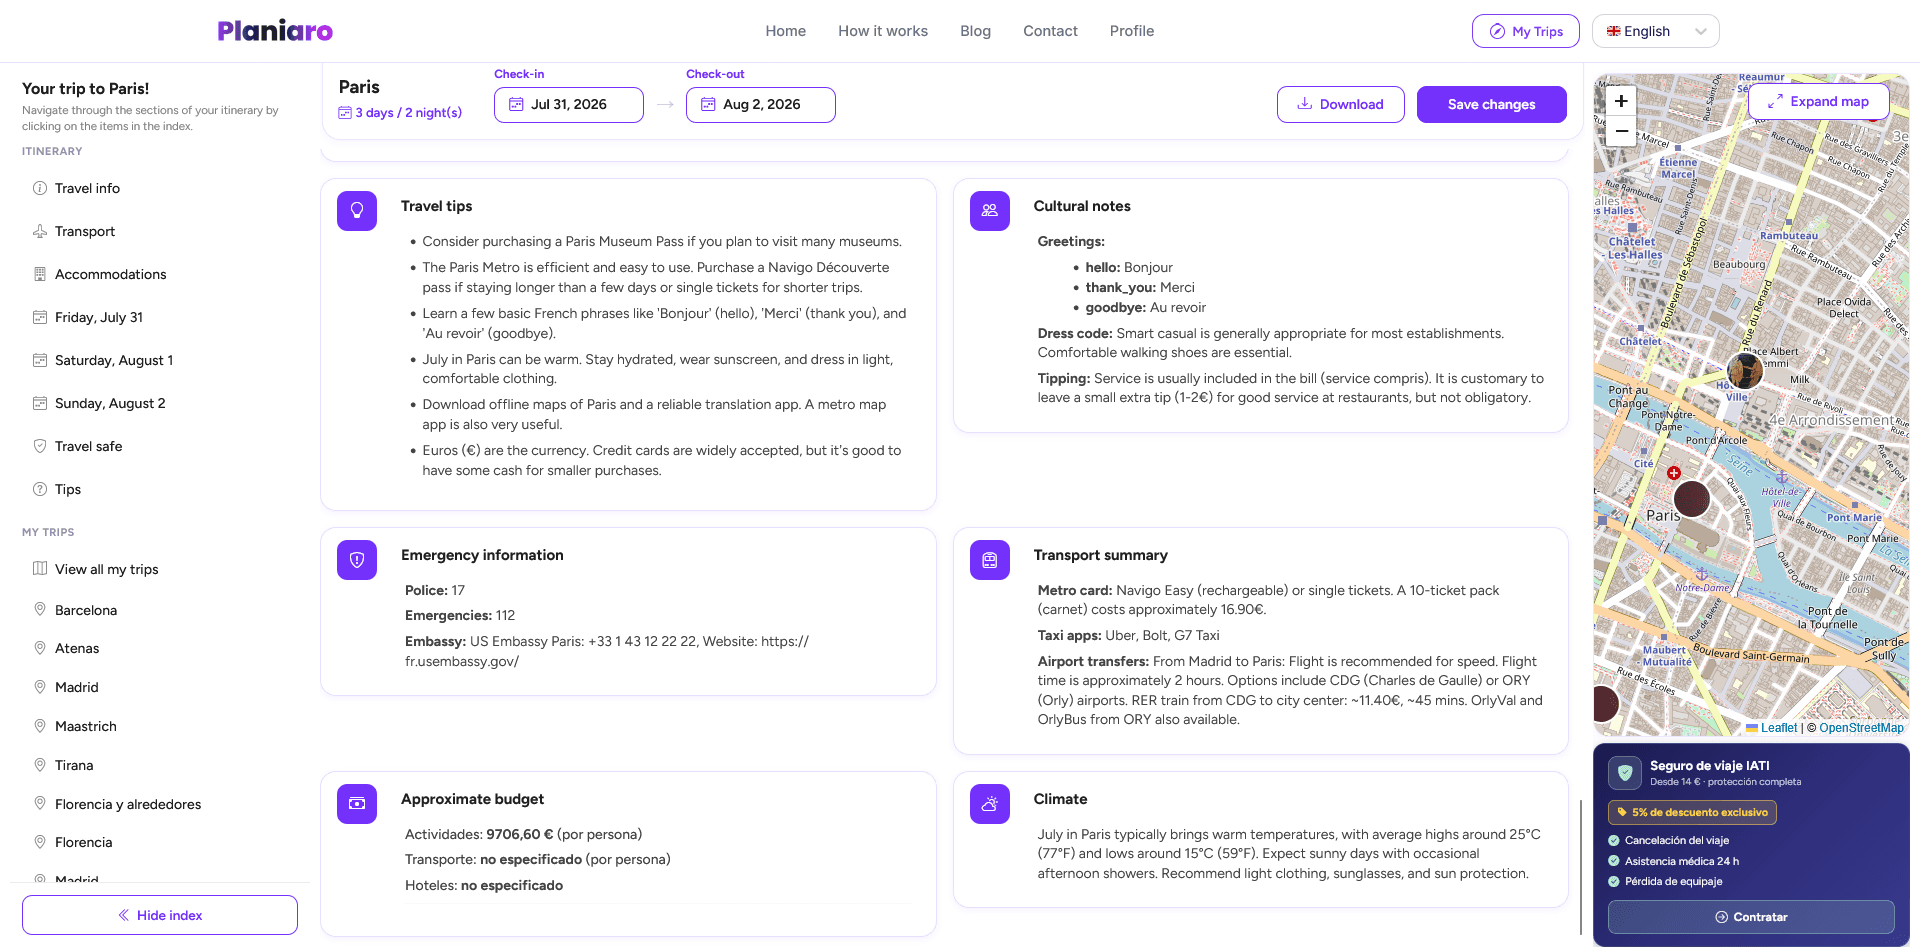Click the page vertical scrollbar

[x=1580, y=867]
